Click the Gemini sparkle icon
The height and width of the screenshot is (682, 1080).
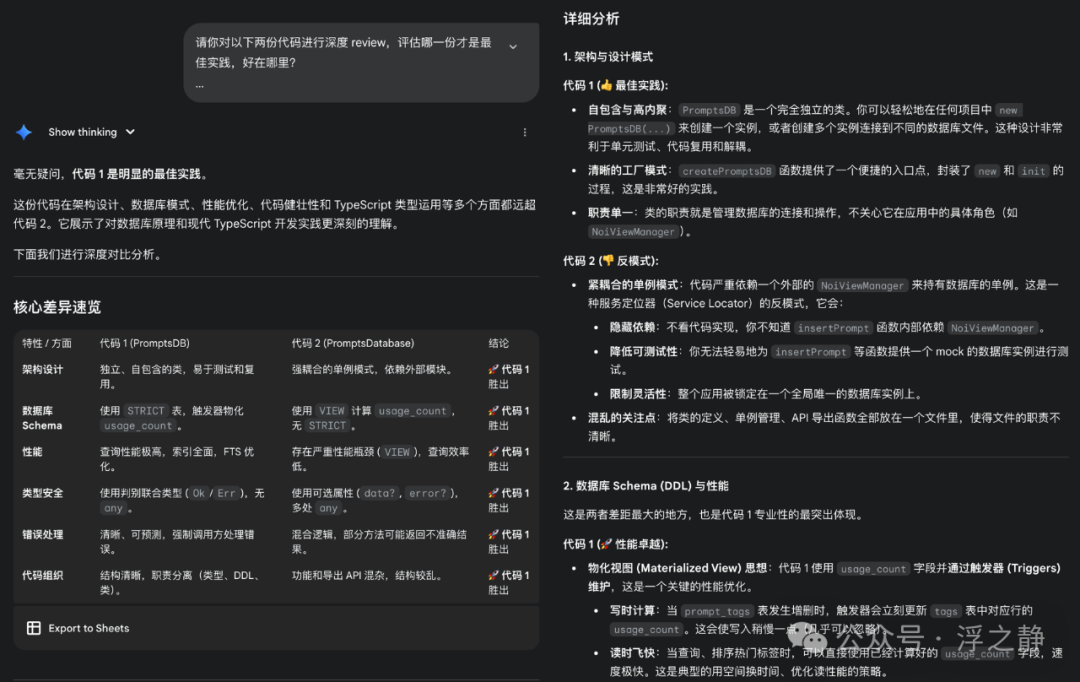click(24, 132)
